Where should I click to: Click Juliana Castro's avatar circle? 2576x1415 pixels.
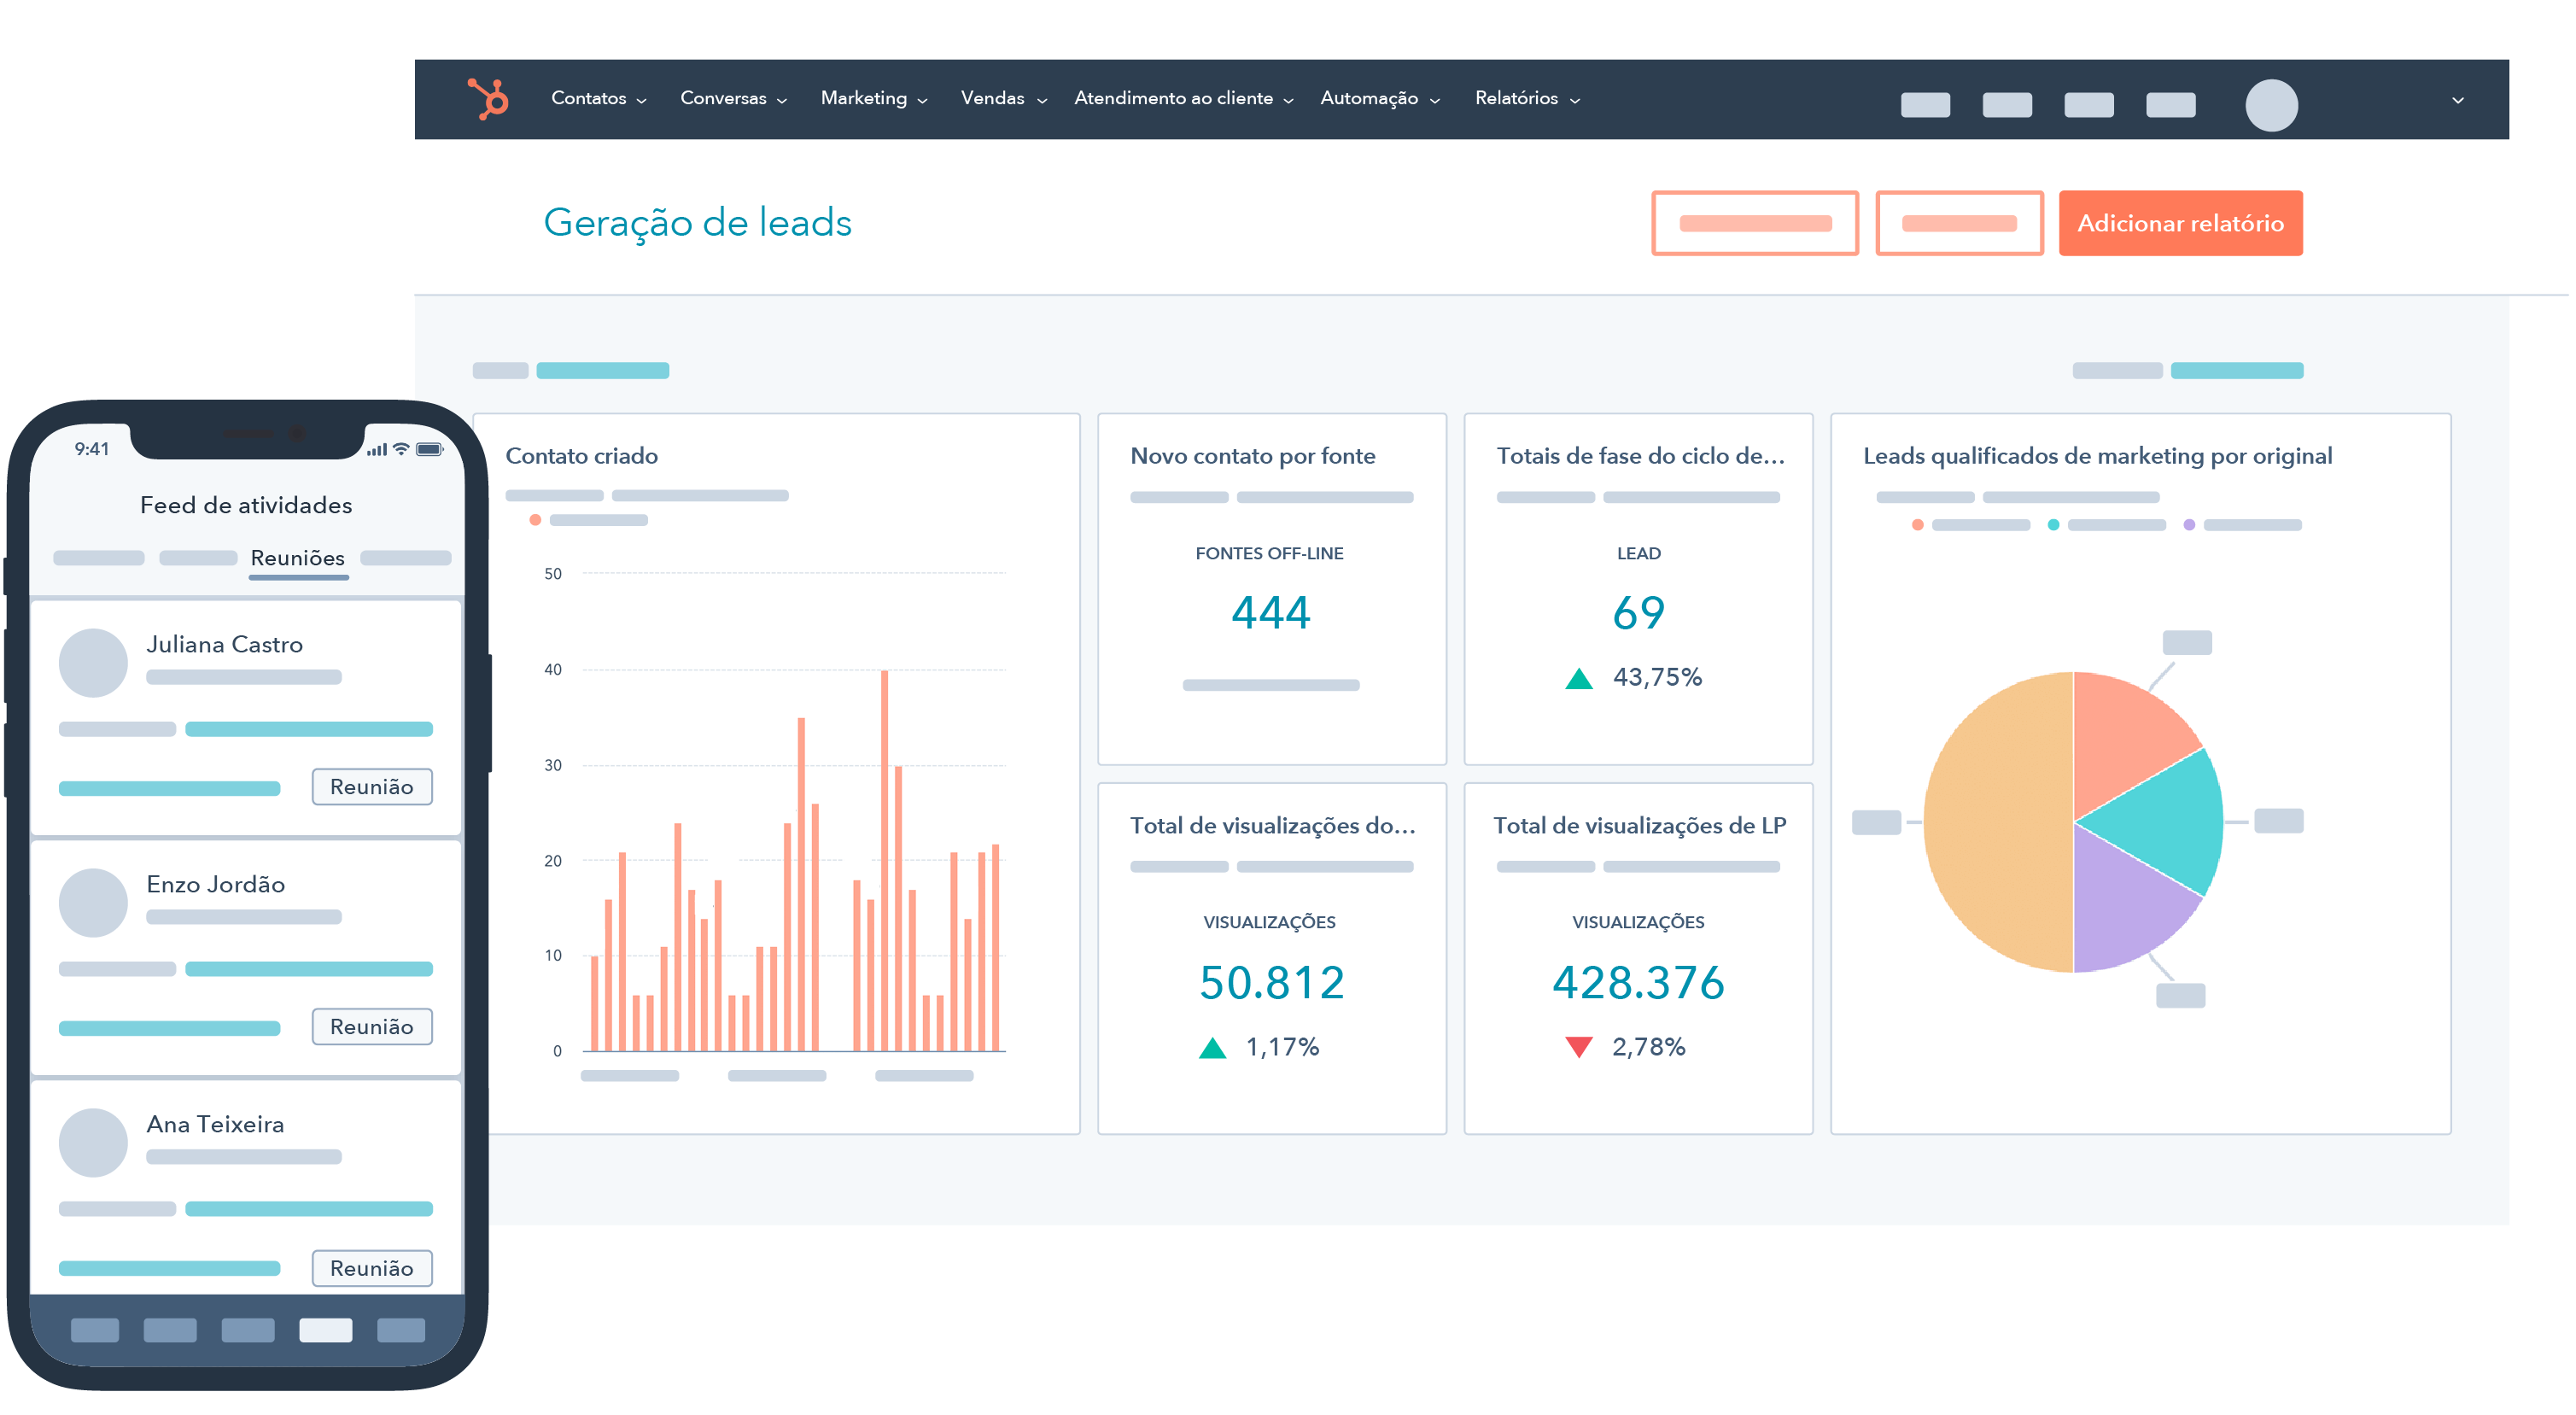point(93,662)
